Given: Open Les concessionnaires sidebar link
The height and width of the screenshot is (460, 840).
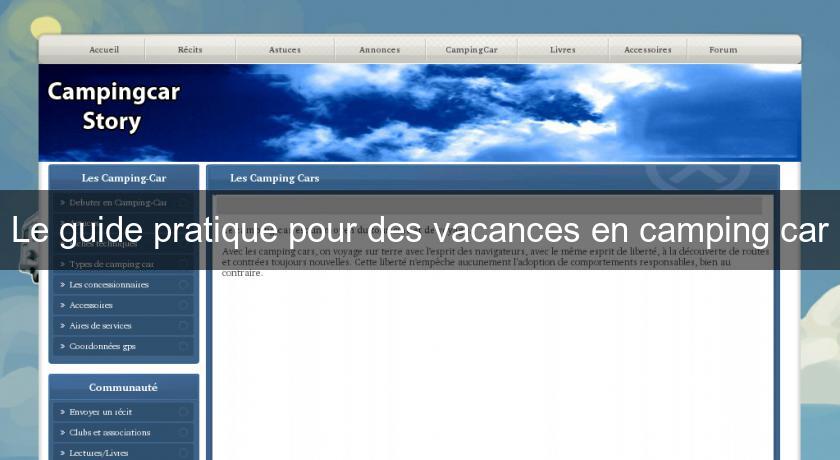Looking at the screenshot, I should tap(109, 284).
